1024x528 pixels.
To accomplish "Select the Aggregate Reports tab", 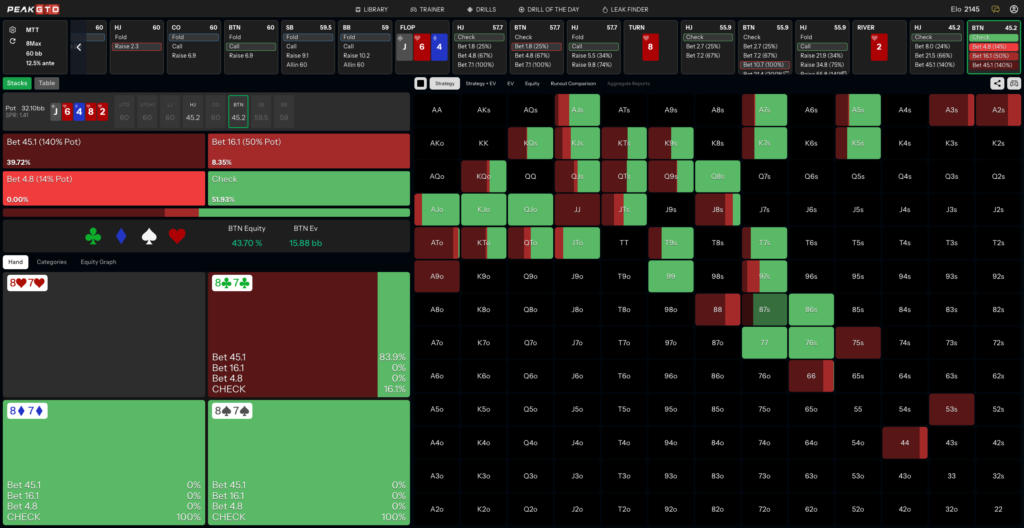I will 628,84.
